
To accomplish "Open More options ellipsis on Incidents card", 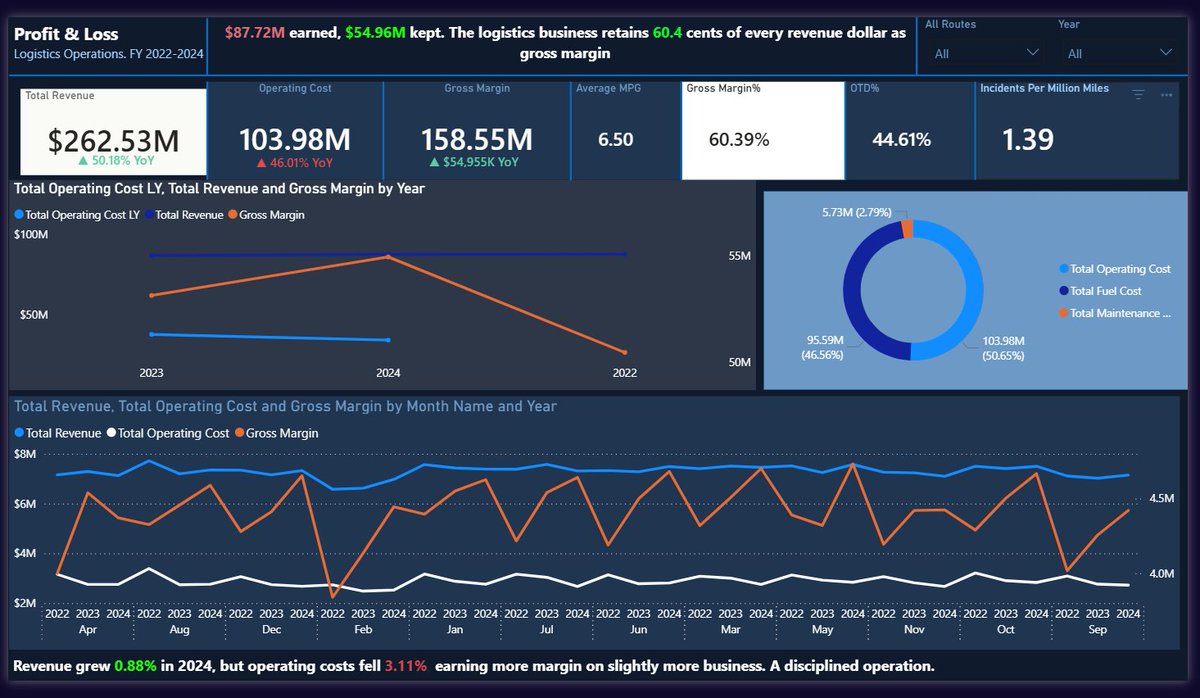I will [1166, 95].
